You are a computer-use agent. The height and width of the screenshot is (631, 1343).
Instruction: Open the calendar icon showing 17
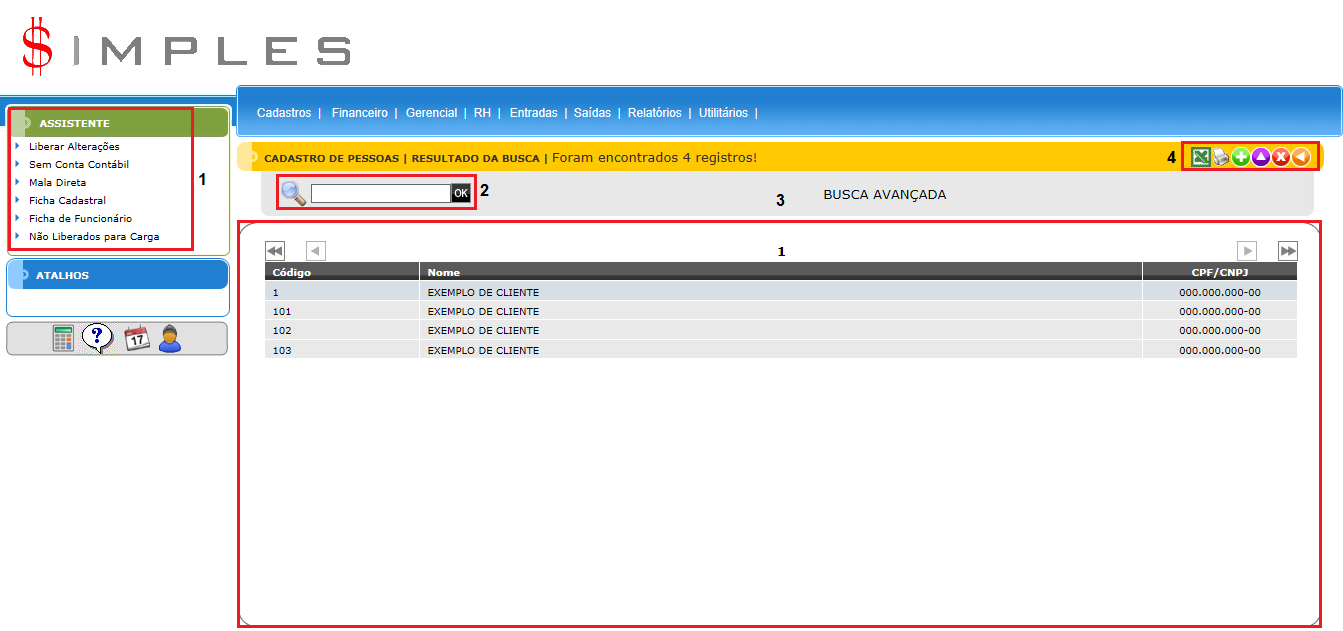pos(136,339)
